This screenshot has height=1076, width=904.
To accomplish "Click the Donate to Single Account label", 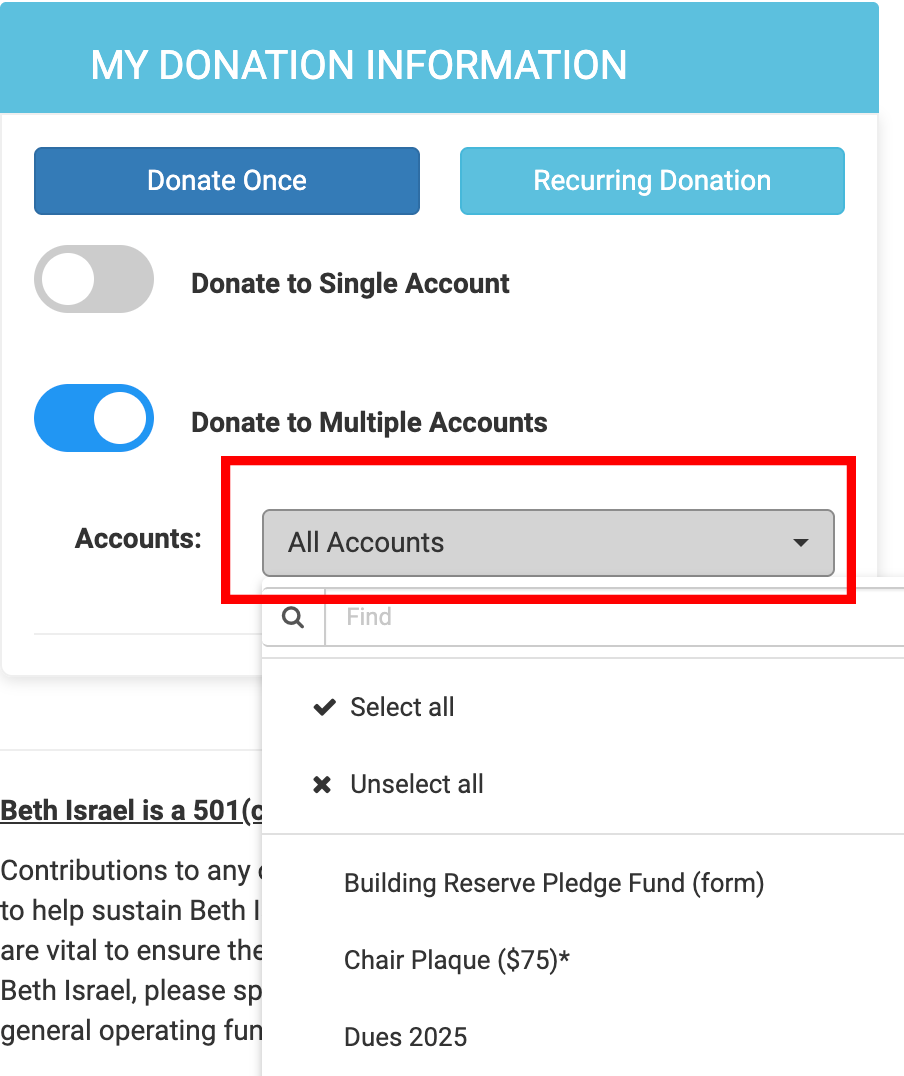I will 350,284.
